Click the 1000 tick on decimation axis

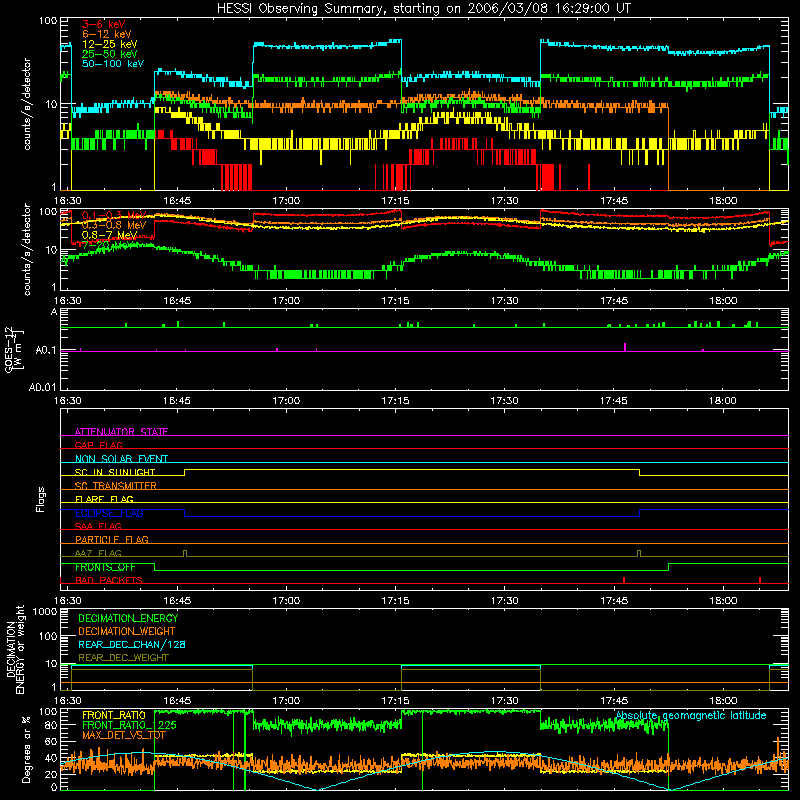pos(45,611)
